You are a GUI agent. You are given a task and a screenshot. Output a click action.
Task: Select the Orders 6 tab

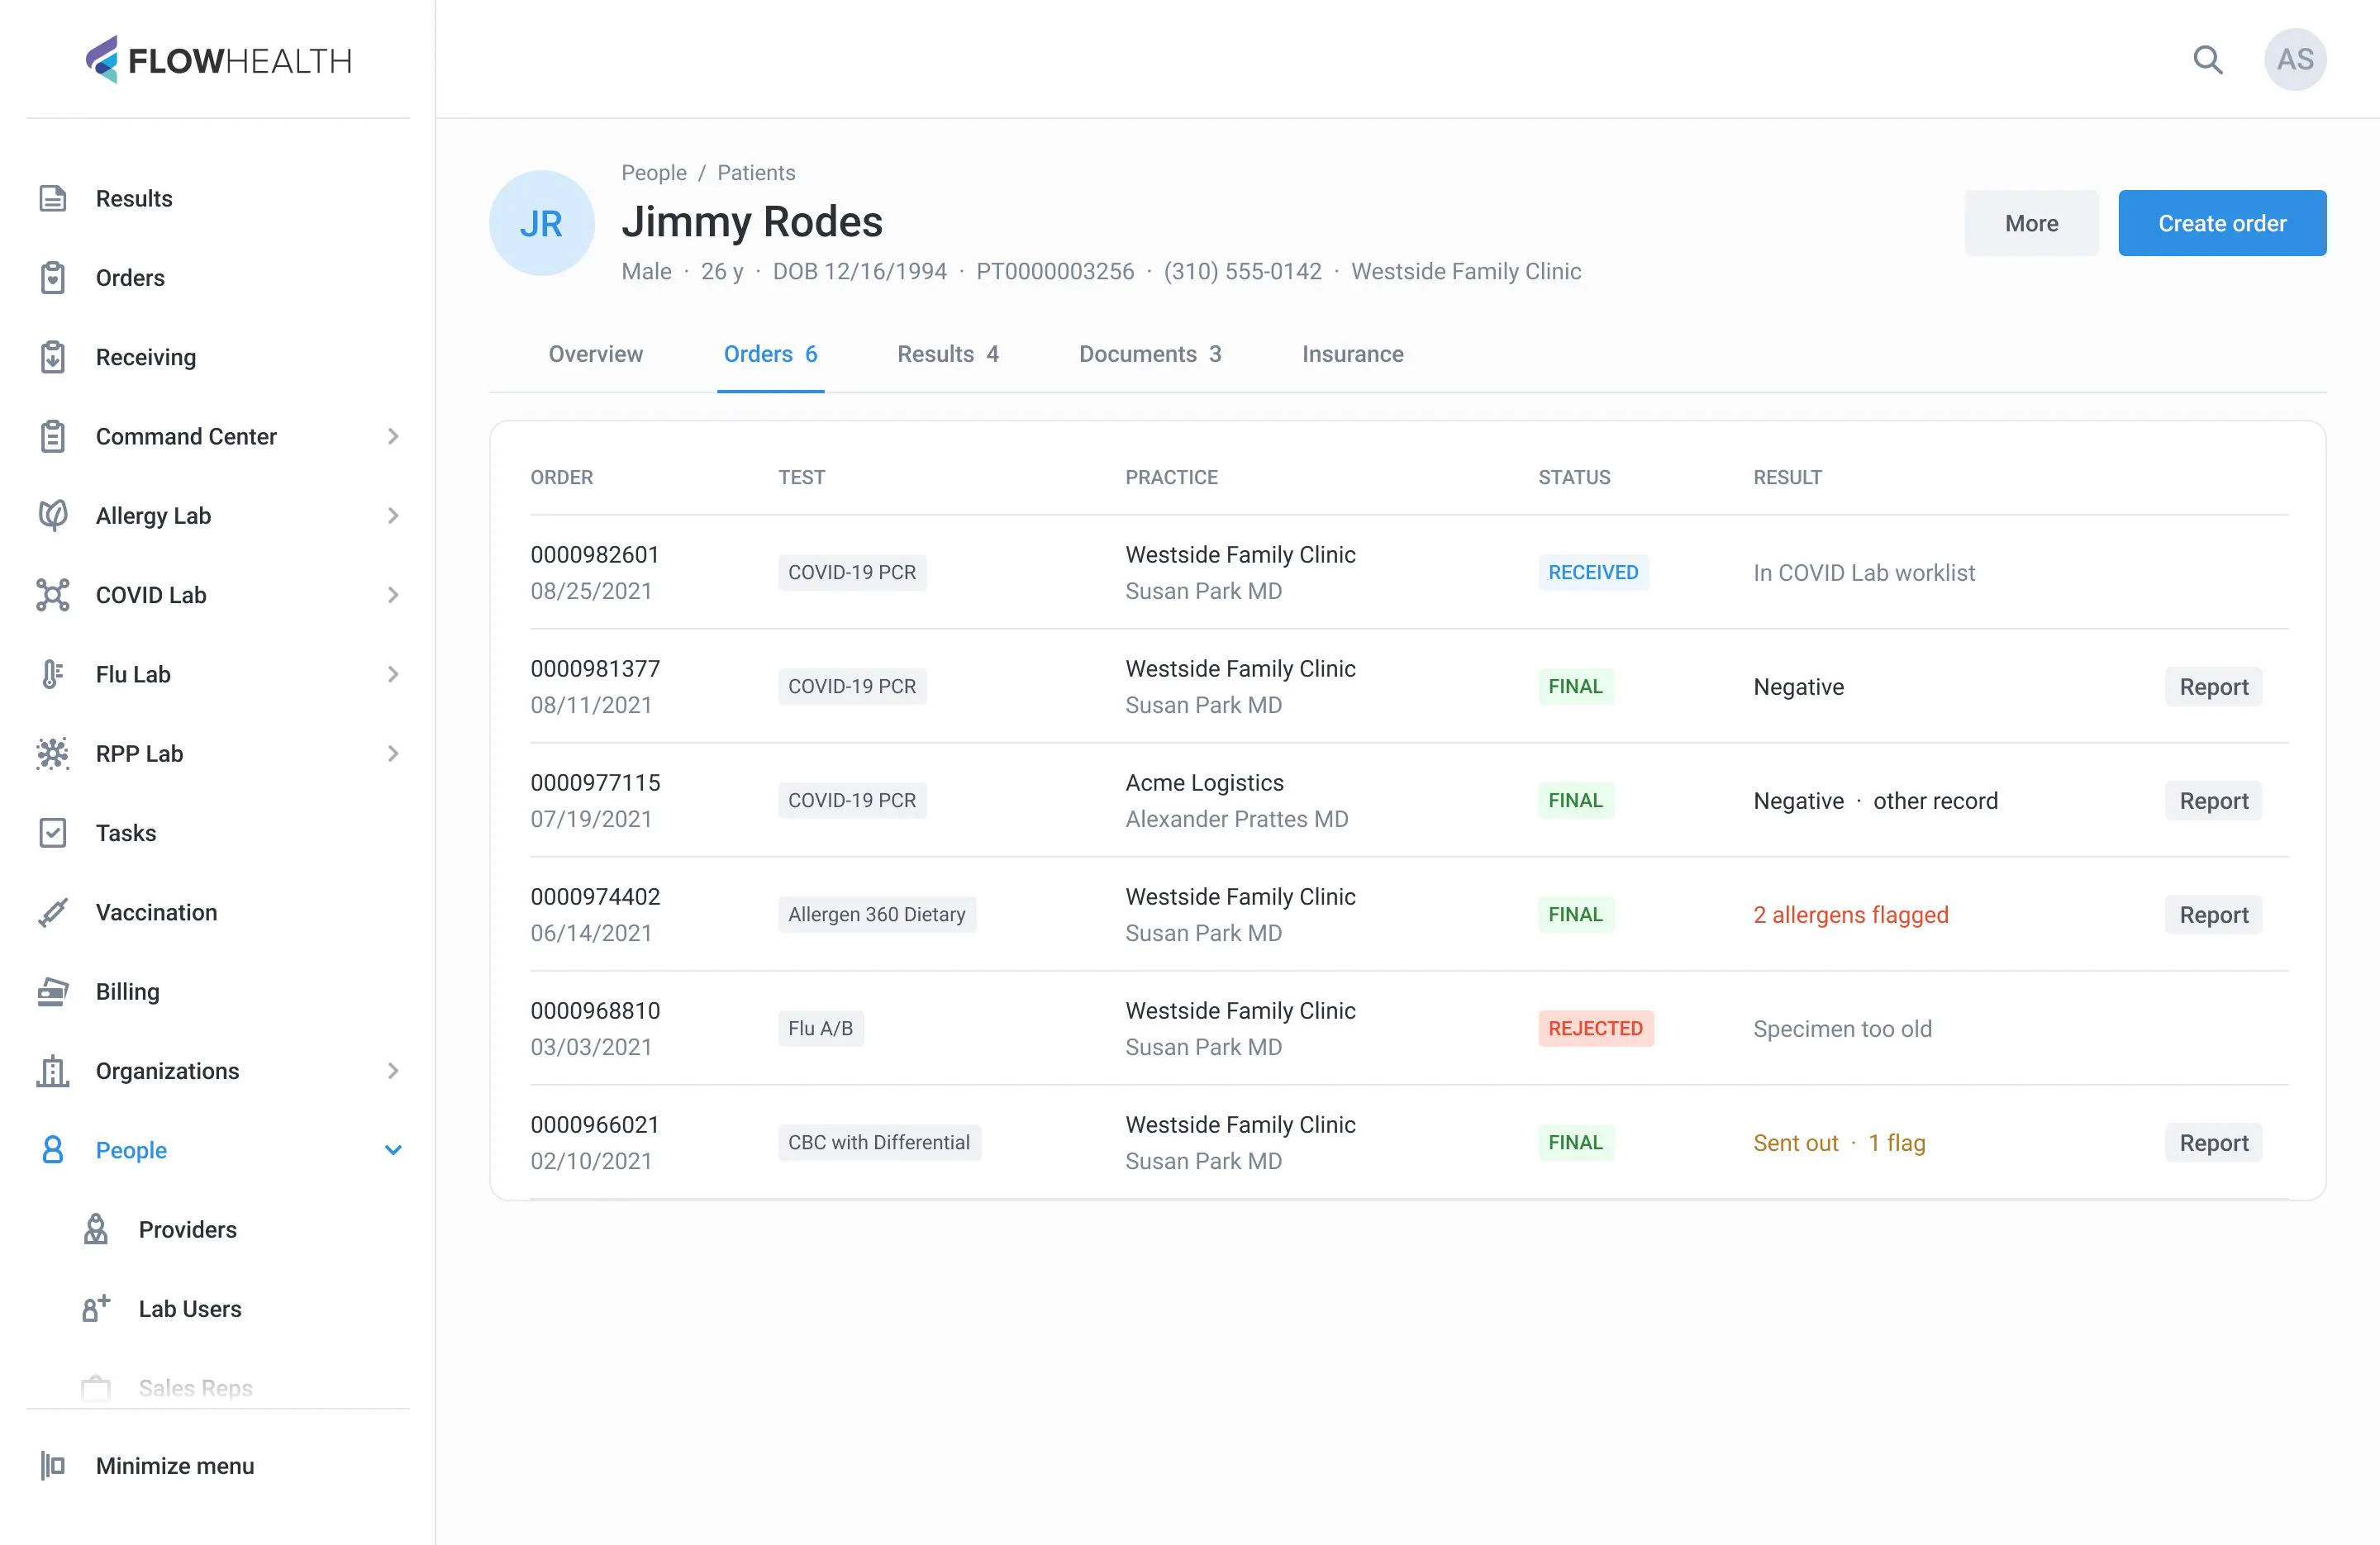[x=771, y=354]
